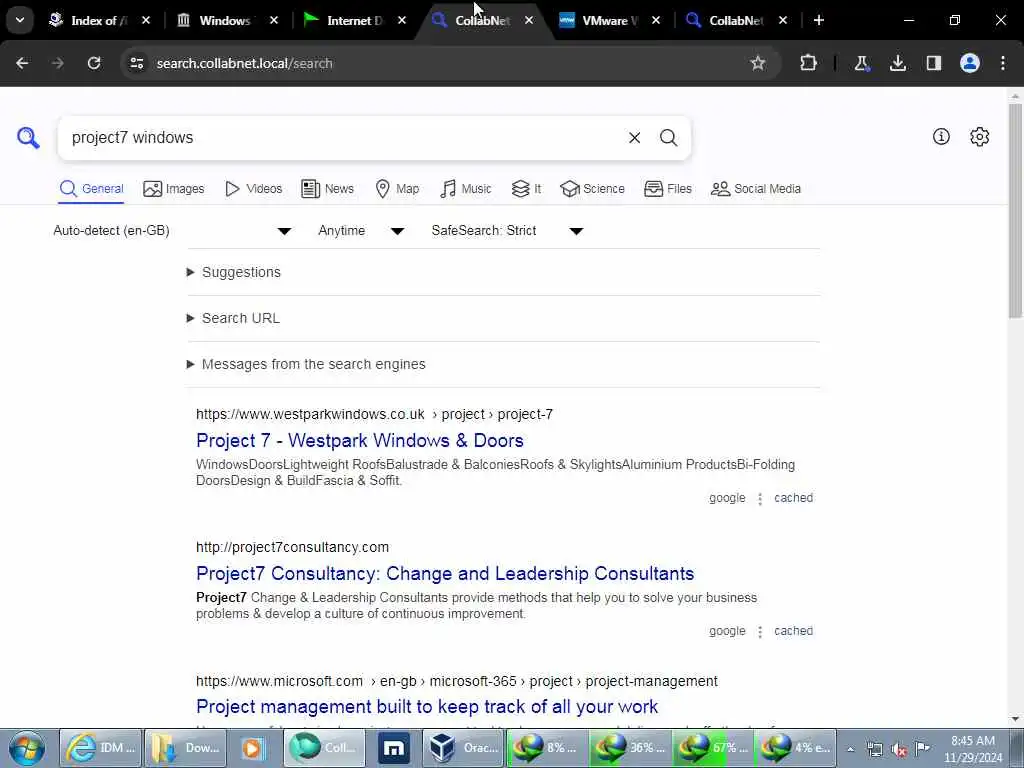The height and width of the screenshot is (768, 1024).
Task: Open the 67% download taskbar item
Action: pos(712,748)
